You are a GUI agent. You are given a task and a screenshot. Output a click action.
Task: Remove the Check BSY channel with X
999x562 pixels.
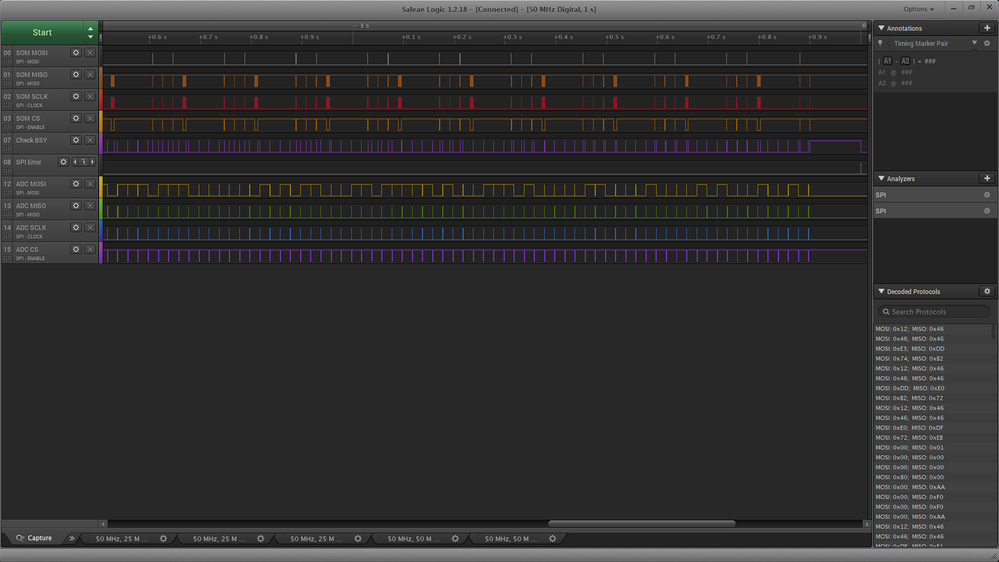(90, 140)
